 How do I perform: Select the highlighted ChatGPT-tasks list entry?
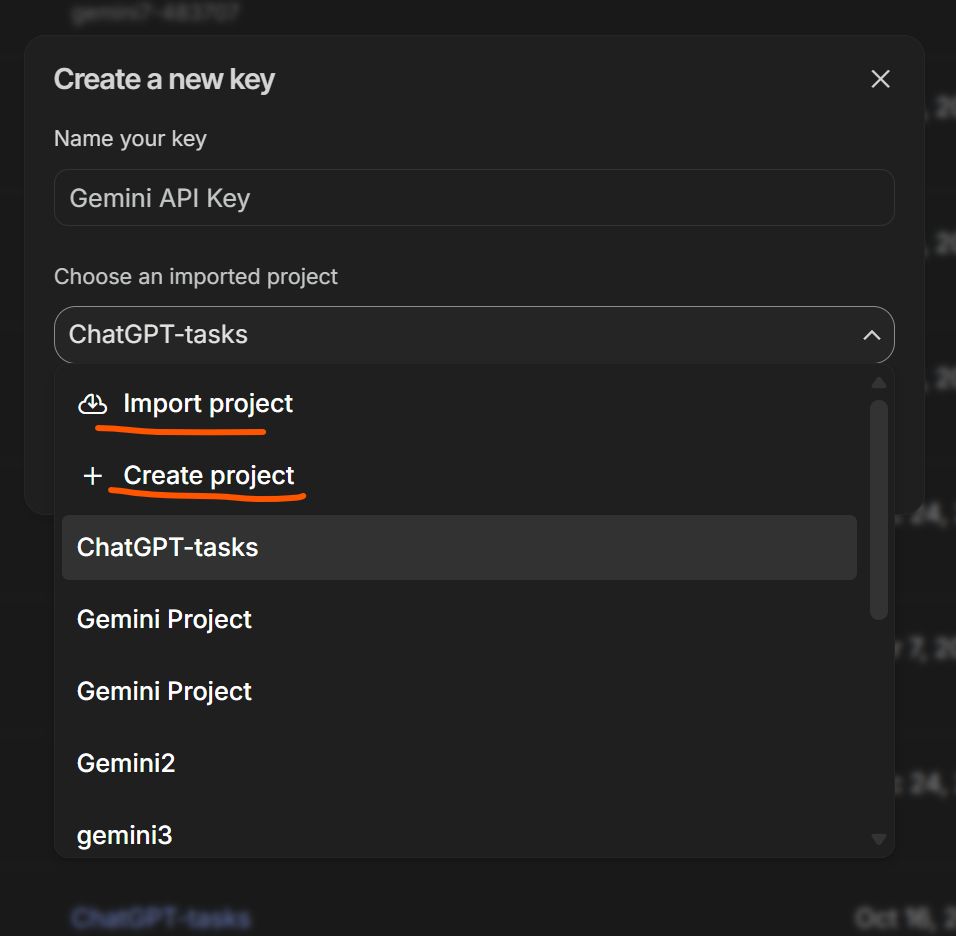pyautogui.click(x=459, y=547)
